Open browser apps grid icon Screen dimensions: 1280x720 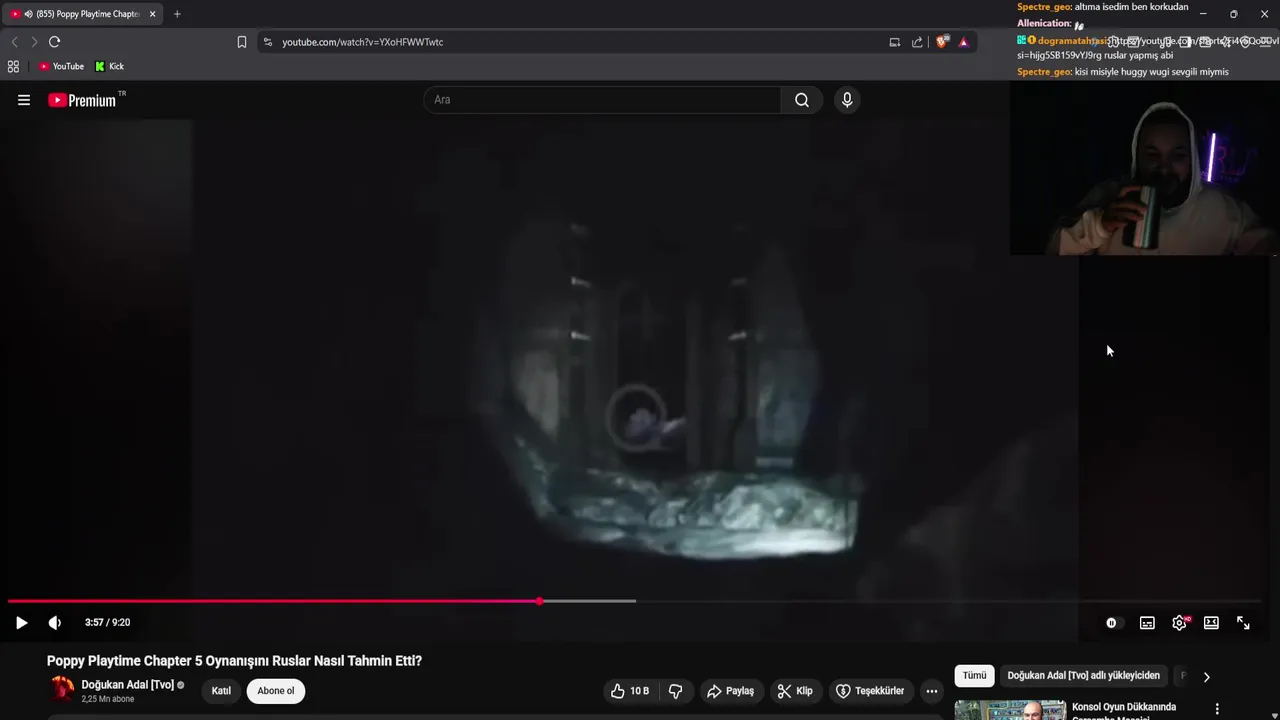13,66
